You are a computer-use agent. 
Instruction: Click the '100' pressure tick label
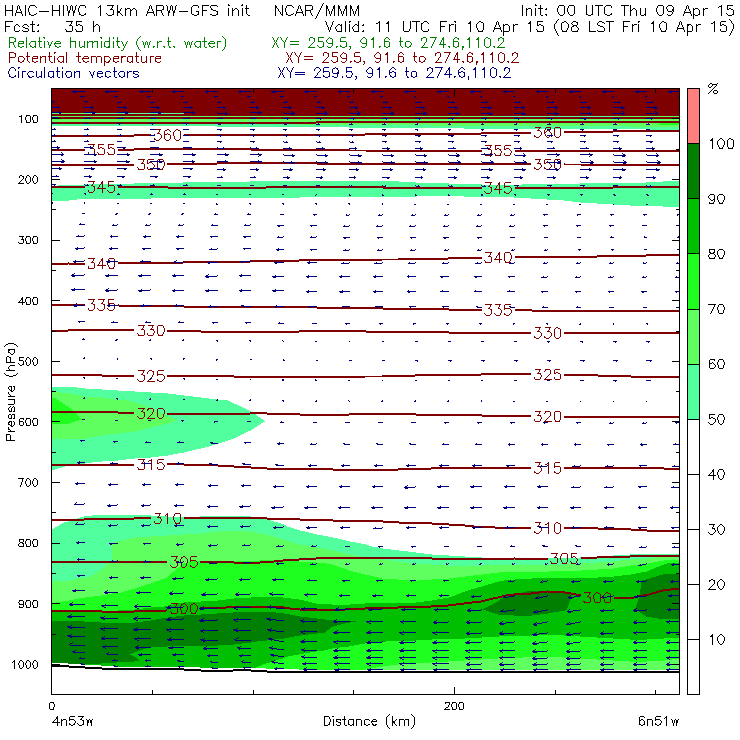click(x=28, y=119)
